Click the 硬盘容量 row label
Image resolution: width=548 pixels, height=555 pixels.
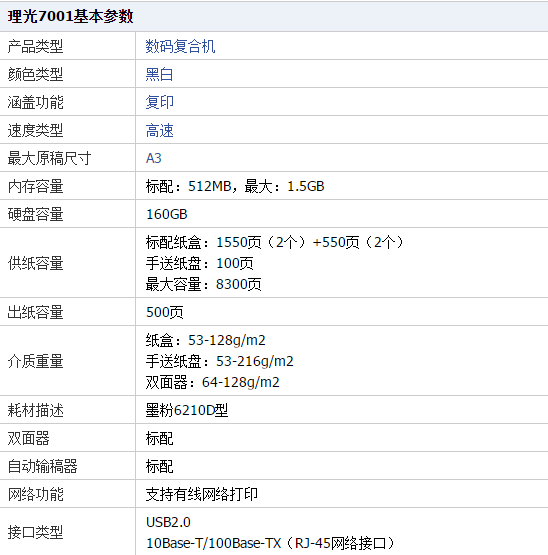click(x=35, y=214)
